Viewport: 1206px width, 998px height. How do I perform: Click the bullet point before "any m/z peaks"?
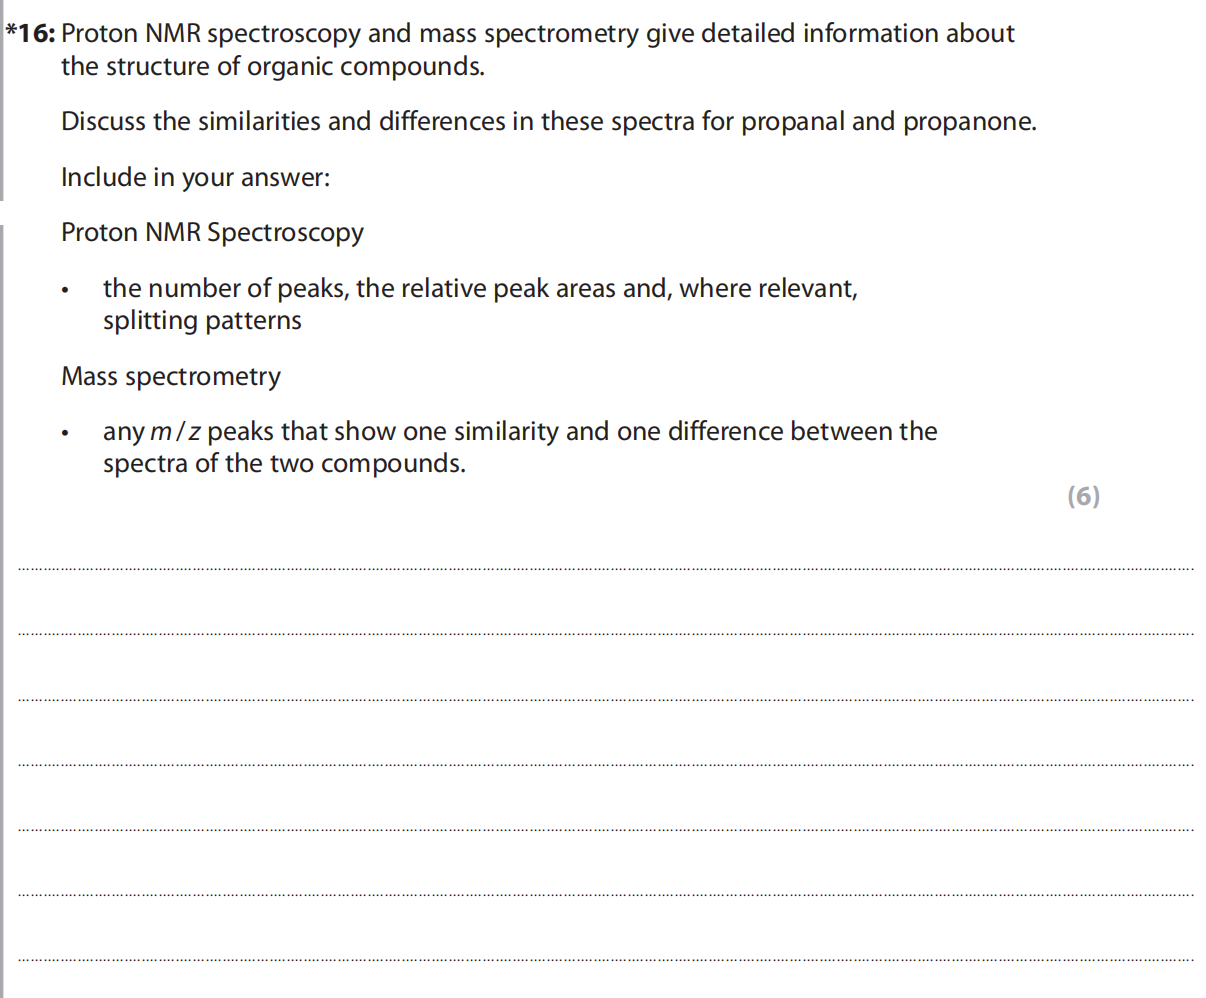65,434
